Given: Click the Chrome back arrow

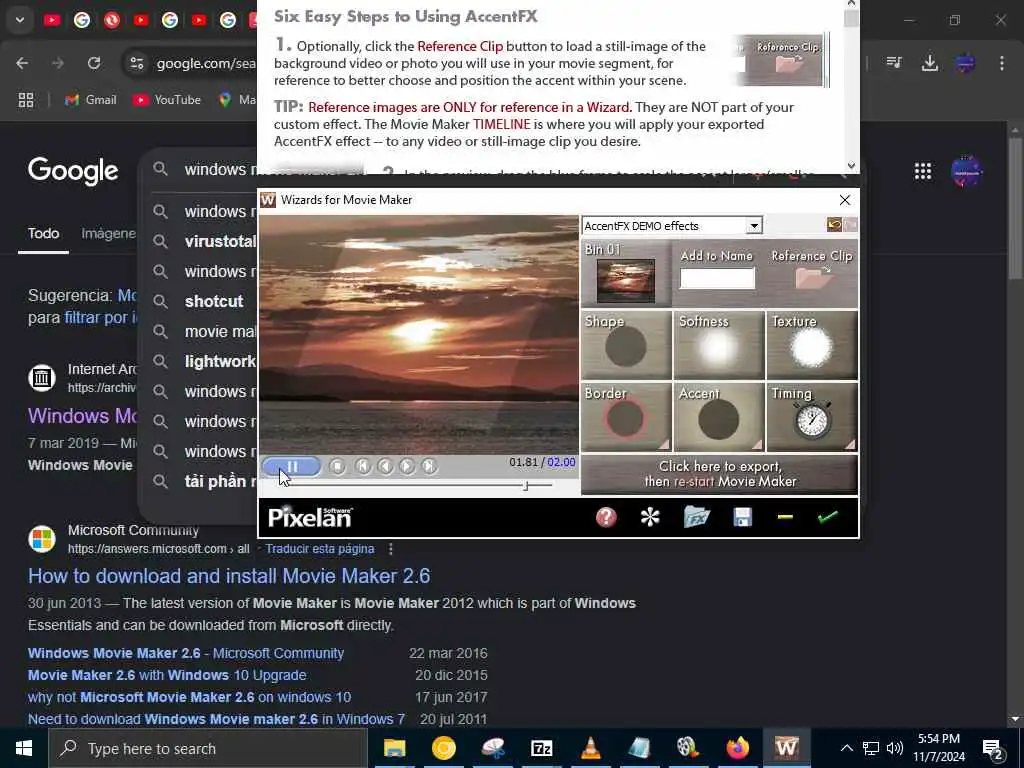Looking at the screenshot, I should [22, 63].
